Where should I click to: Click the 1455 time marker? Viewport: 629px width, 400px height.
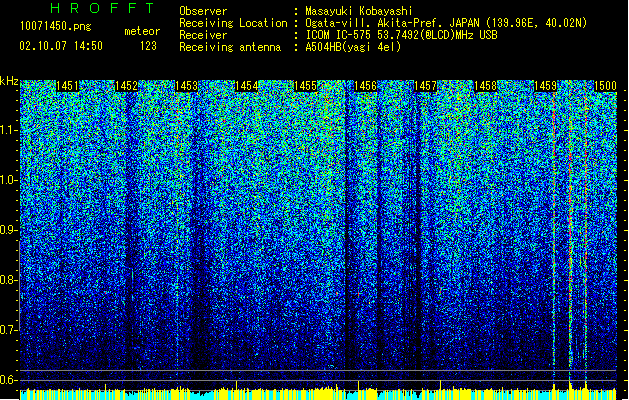point(306,86)
